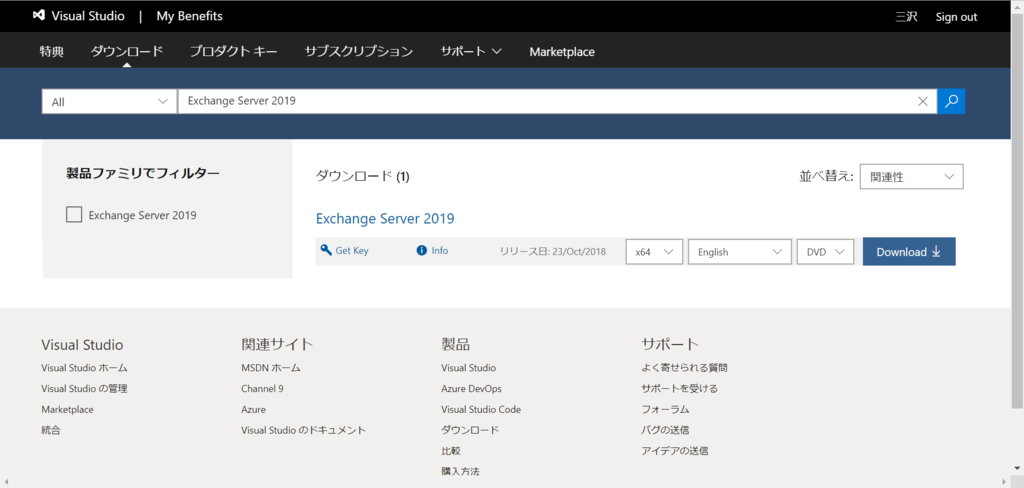Click the magnifier search button
The height and width of the screenshot is (488, 1024).
click(x=952, y=101)
